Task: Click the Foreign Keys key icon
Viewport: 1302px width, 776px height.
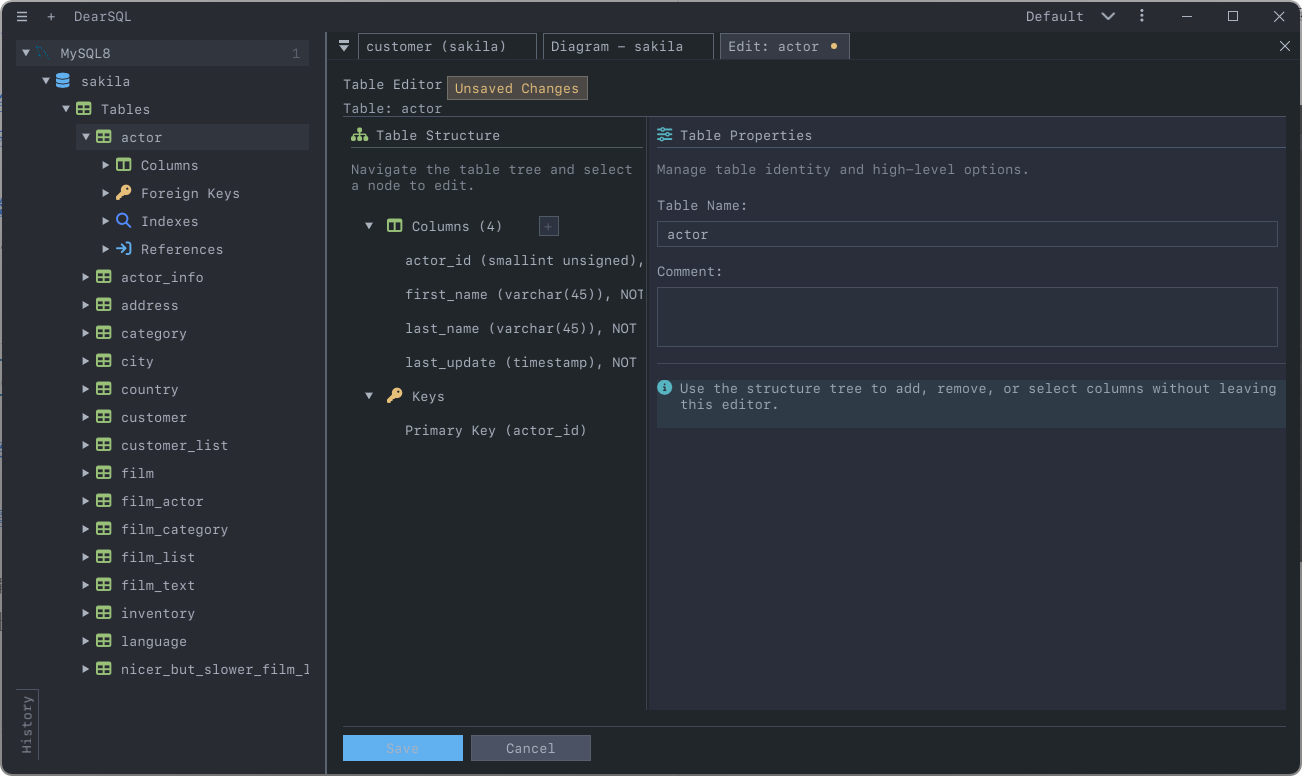Action: tap(123, 193)
